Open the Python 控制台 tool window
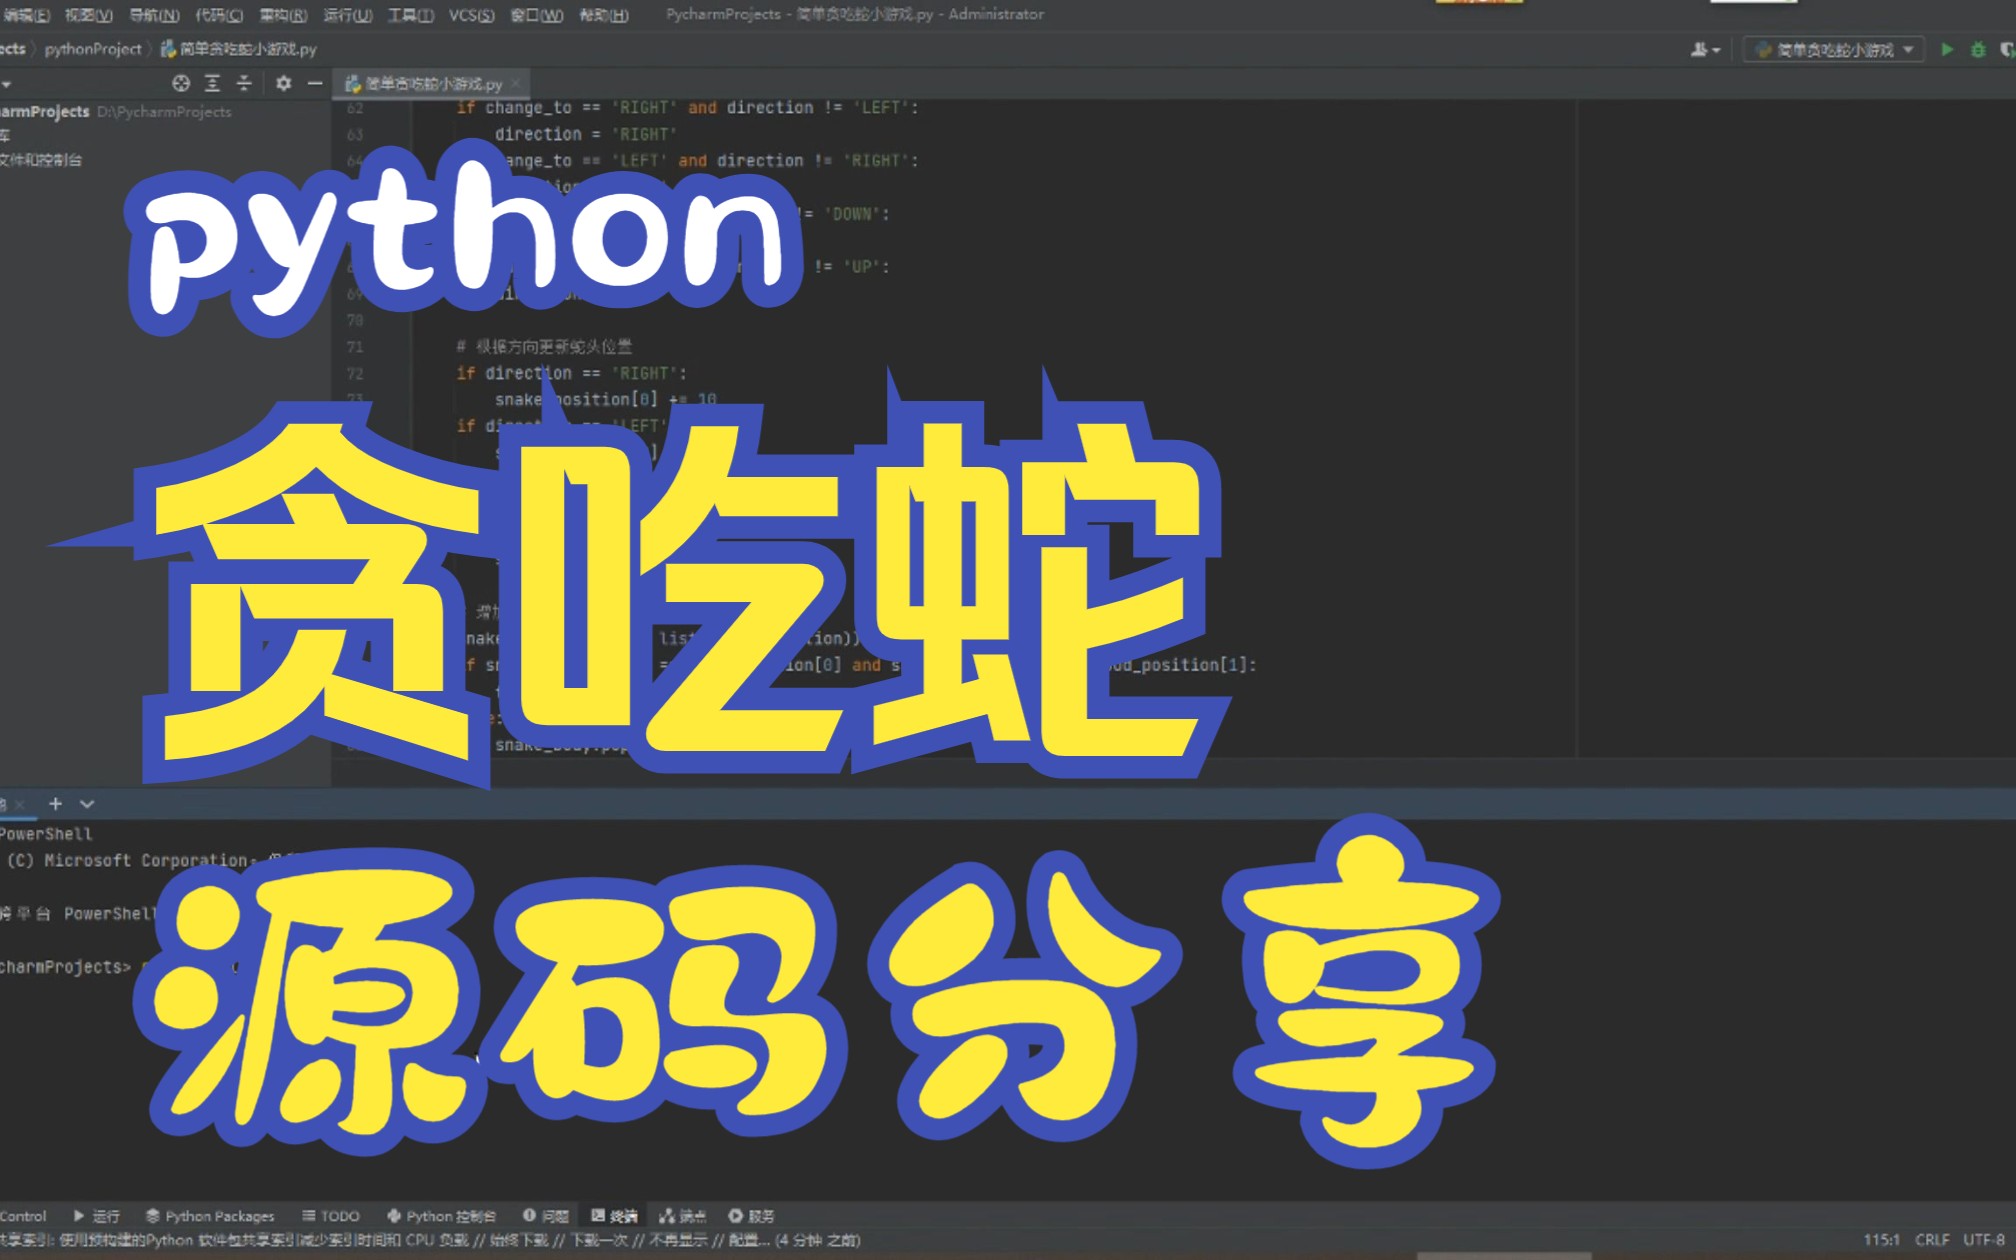 tap(441, 1216)
